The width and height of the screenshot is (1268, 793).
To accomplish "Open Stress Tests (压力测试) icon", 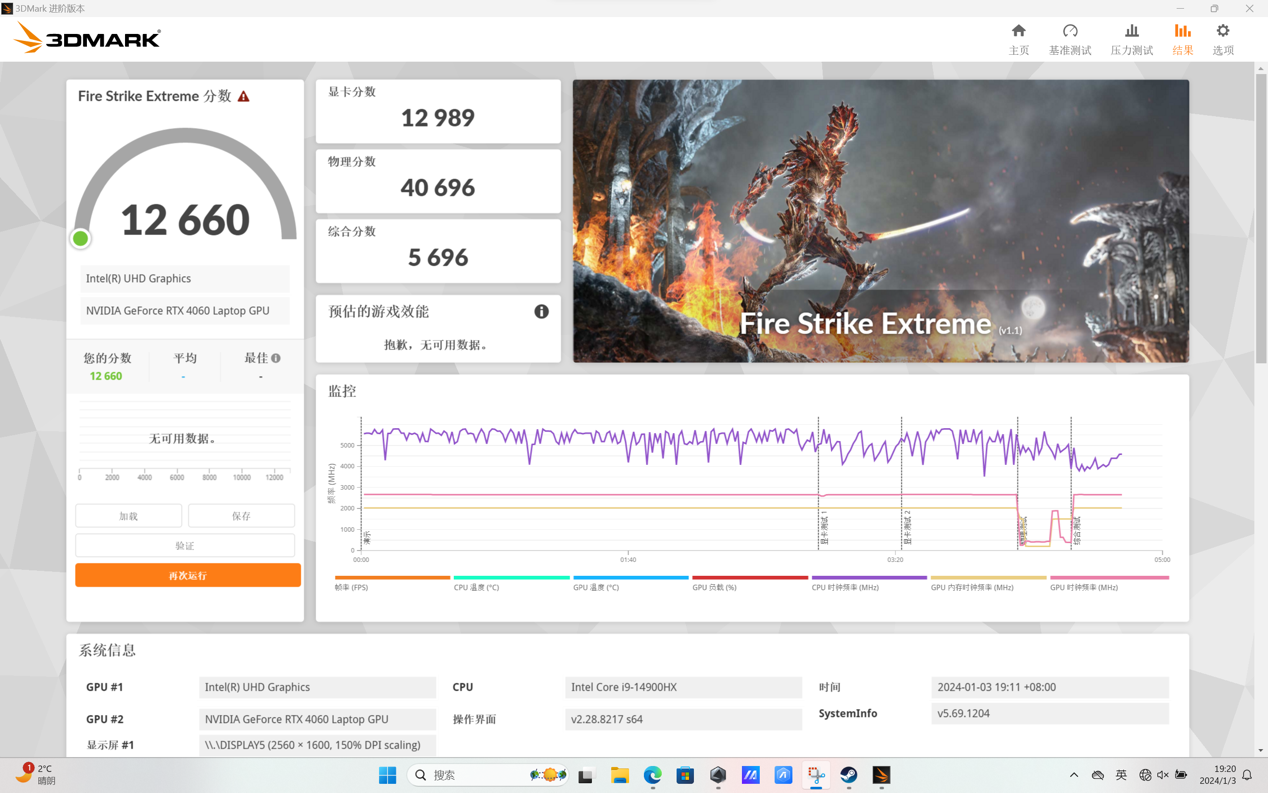I will point(1131,39).
